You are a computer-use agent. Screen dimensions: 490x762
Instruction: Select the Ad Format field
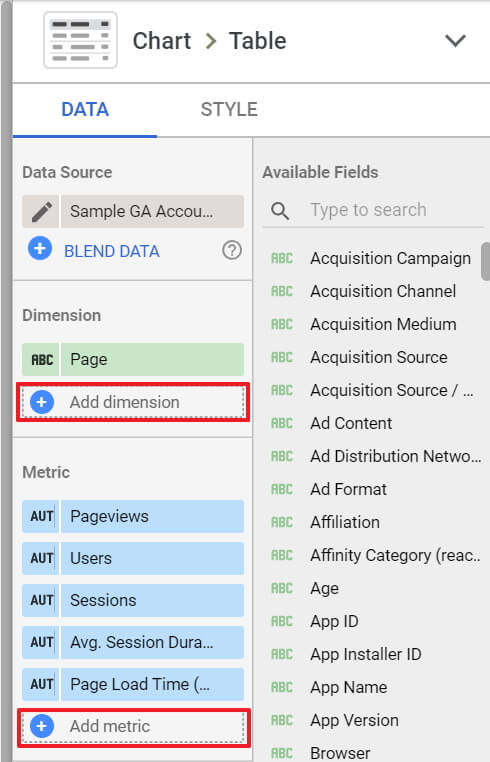tap(349, 489)
